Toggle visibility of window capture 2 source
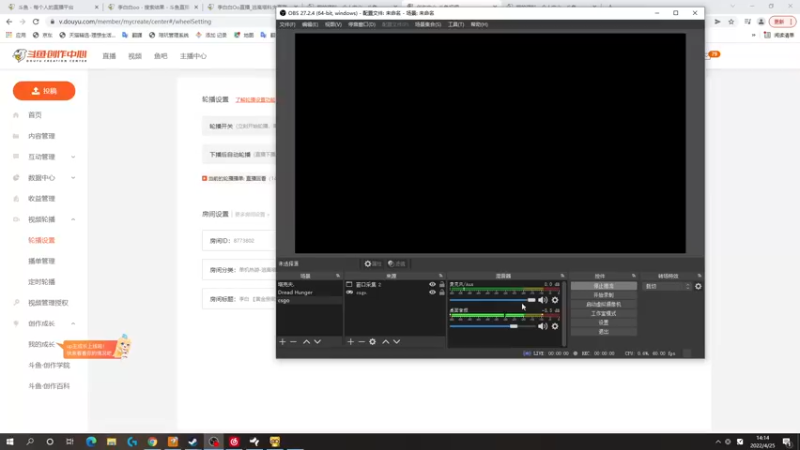800x450 pixels. click(x=432, y=285)
